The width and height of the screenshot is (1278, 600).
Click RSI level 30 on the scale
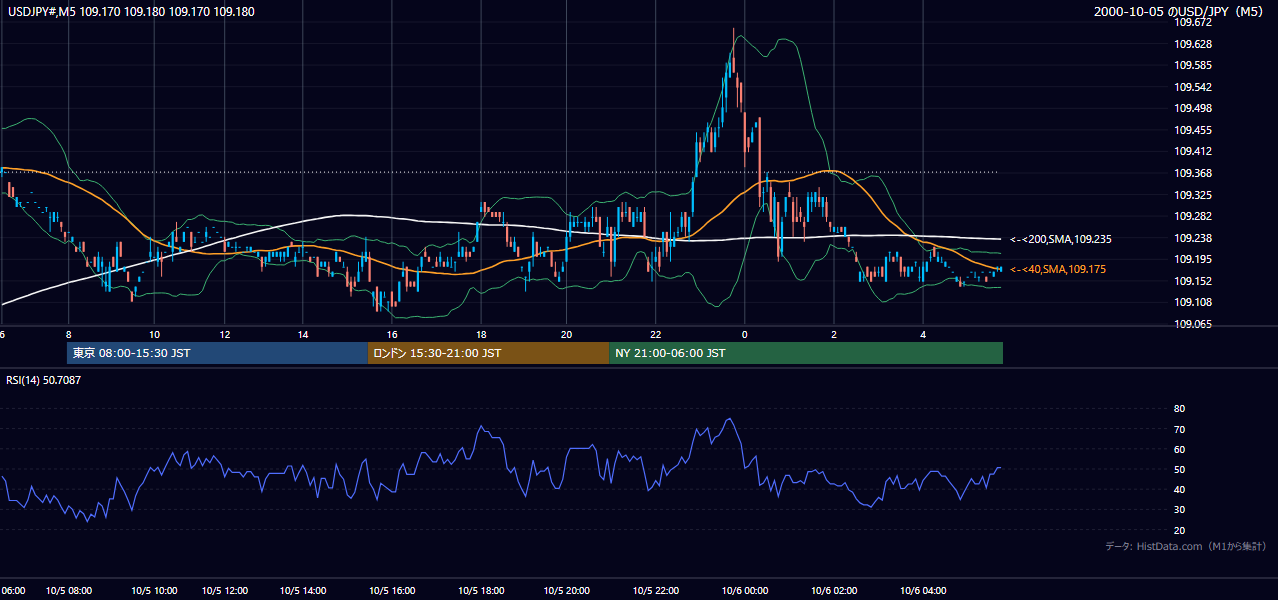tap(1179, 510)
